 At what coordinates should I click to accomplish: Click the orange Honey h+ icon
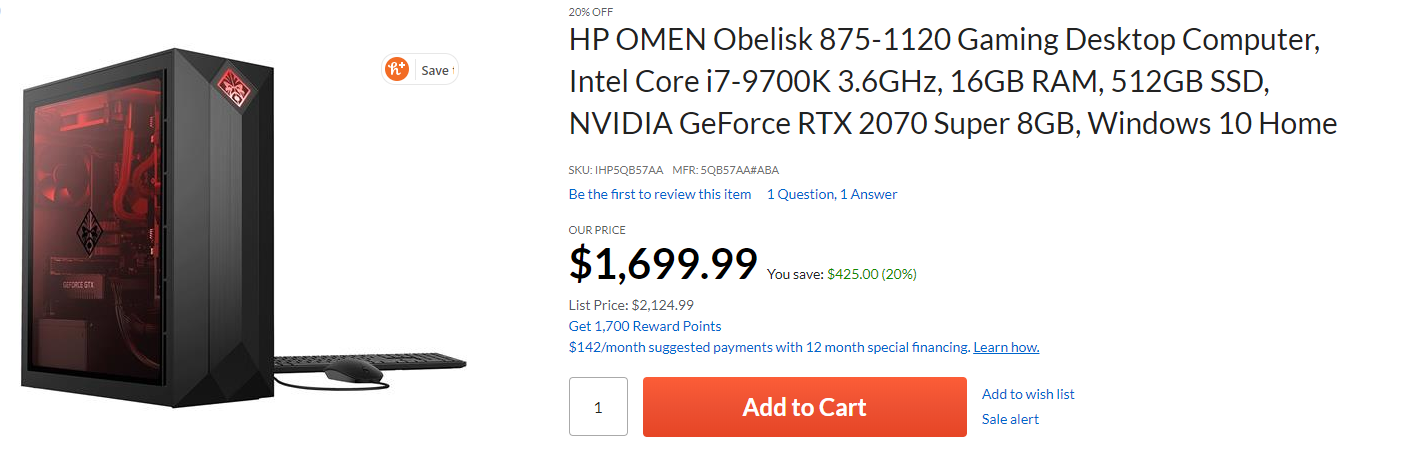coord(397,70)
